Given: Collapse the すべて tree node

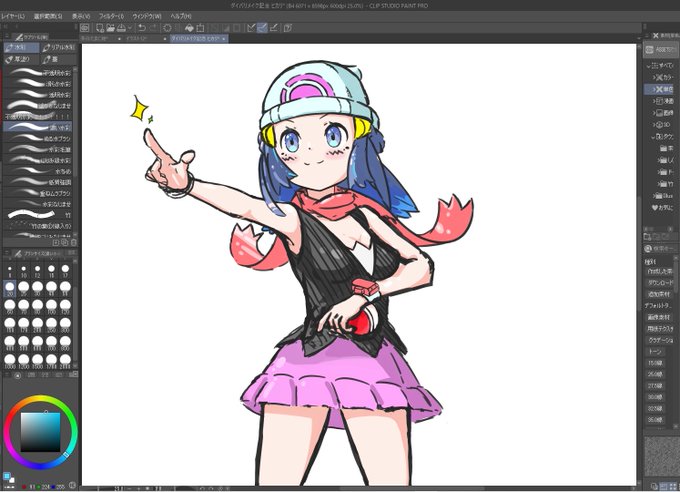Looking at the screenshot, I should [x=649, y=66].
